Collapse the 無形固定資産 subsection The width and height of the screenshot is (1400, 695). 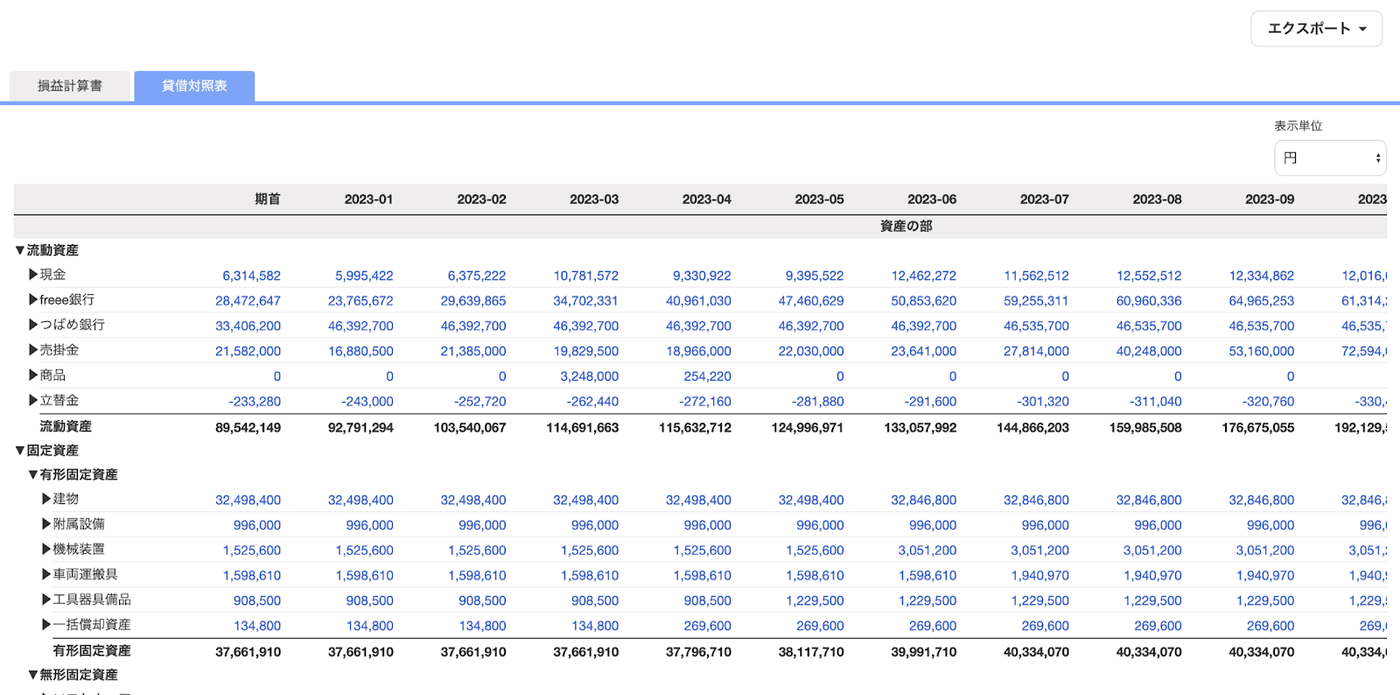(x=33, y=675)
